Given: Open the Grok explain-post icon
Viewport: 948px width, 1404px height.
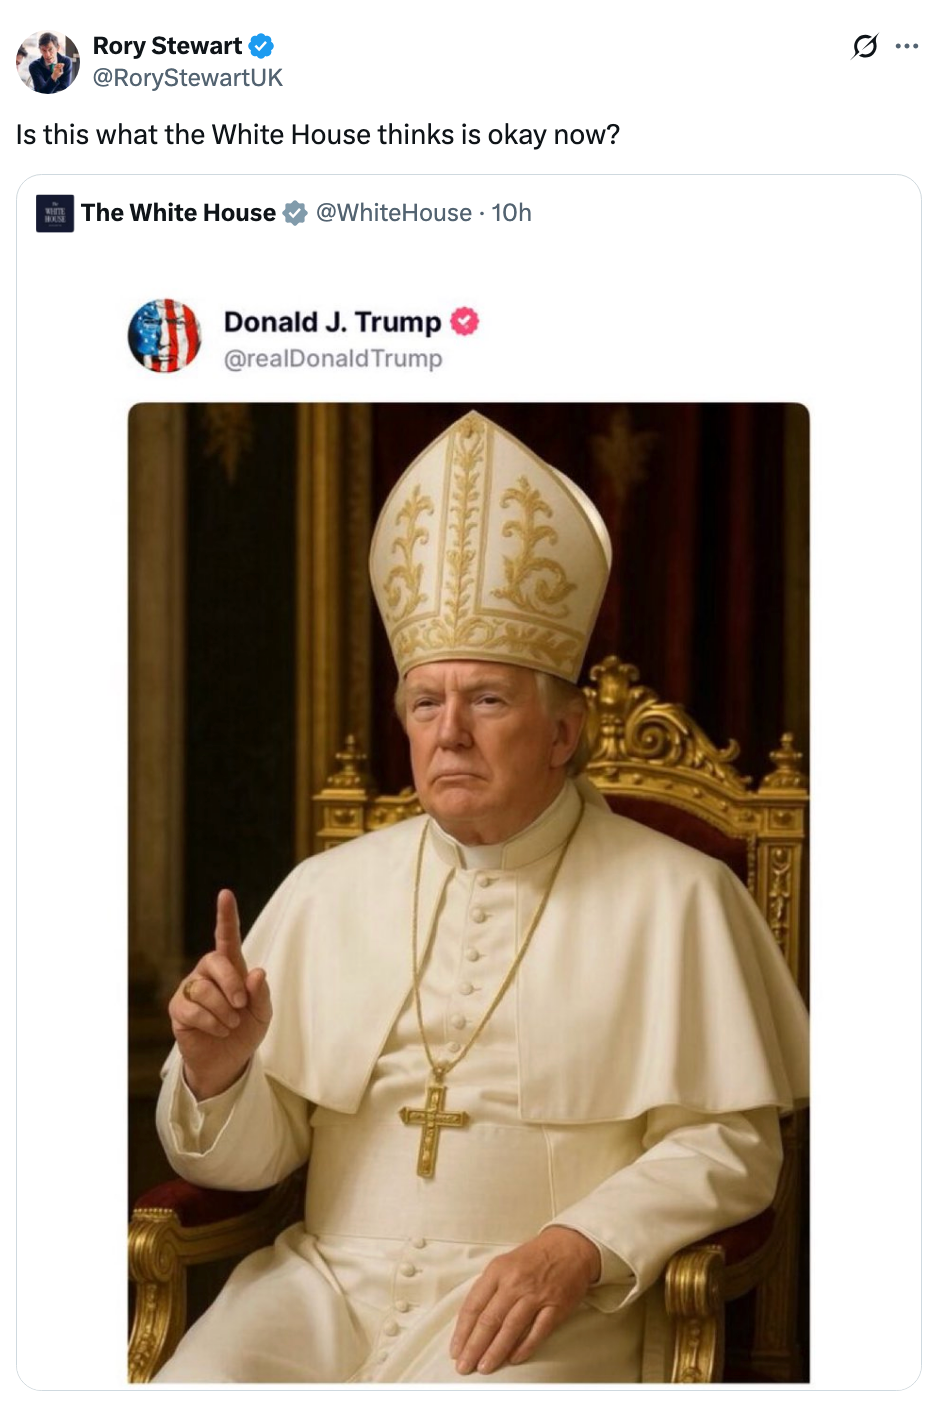Looking at the screenshot, I should (x=865, y=46).
